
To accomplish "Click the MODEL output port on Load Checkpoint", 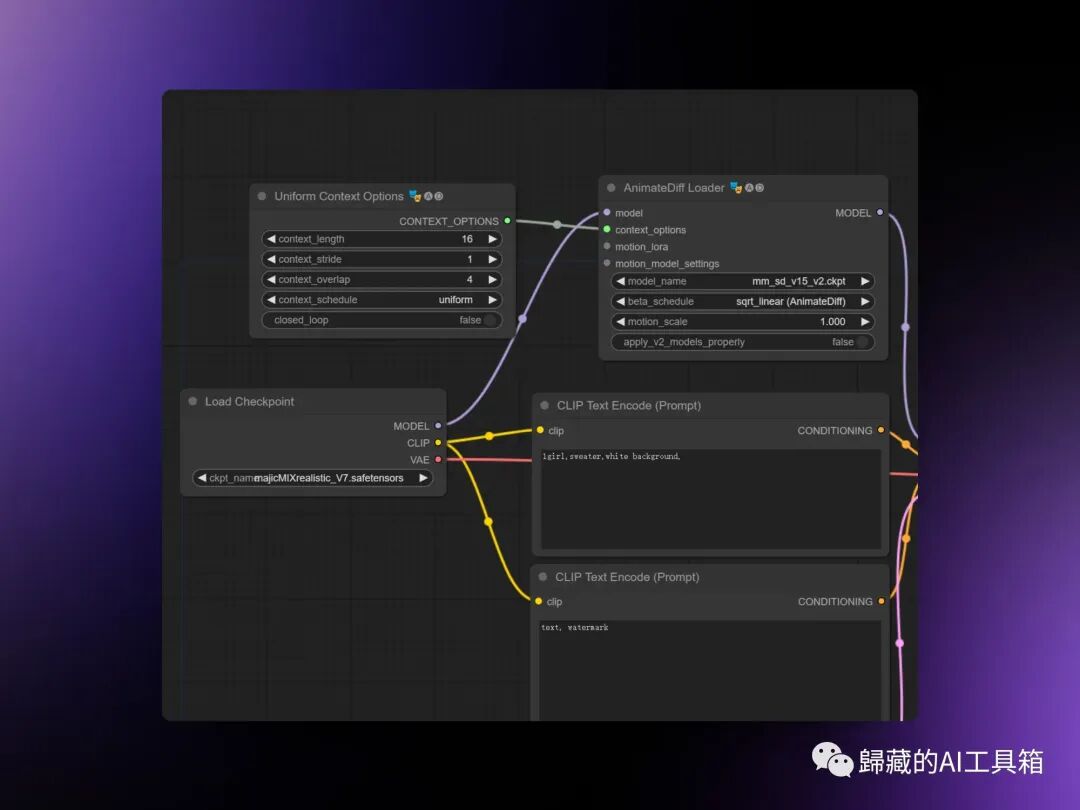I will [438, 426].
